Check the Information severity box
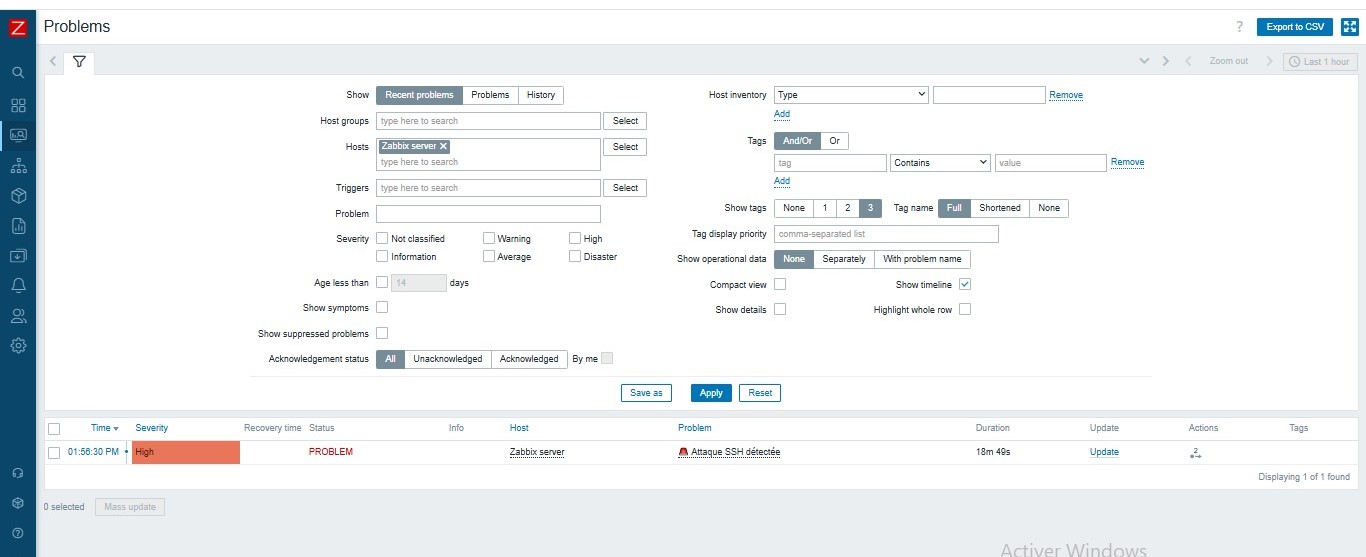The height and width of the screenshot is (557, 1366). coord(382,256)
